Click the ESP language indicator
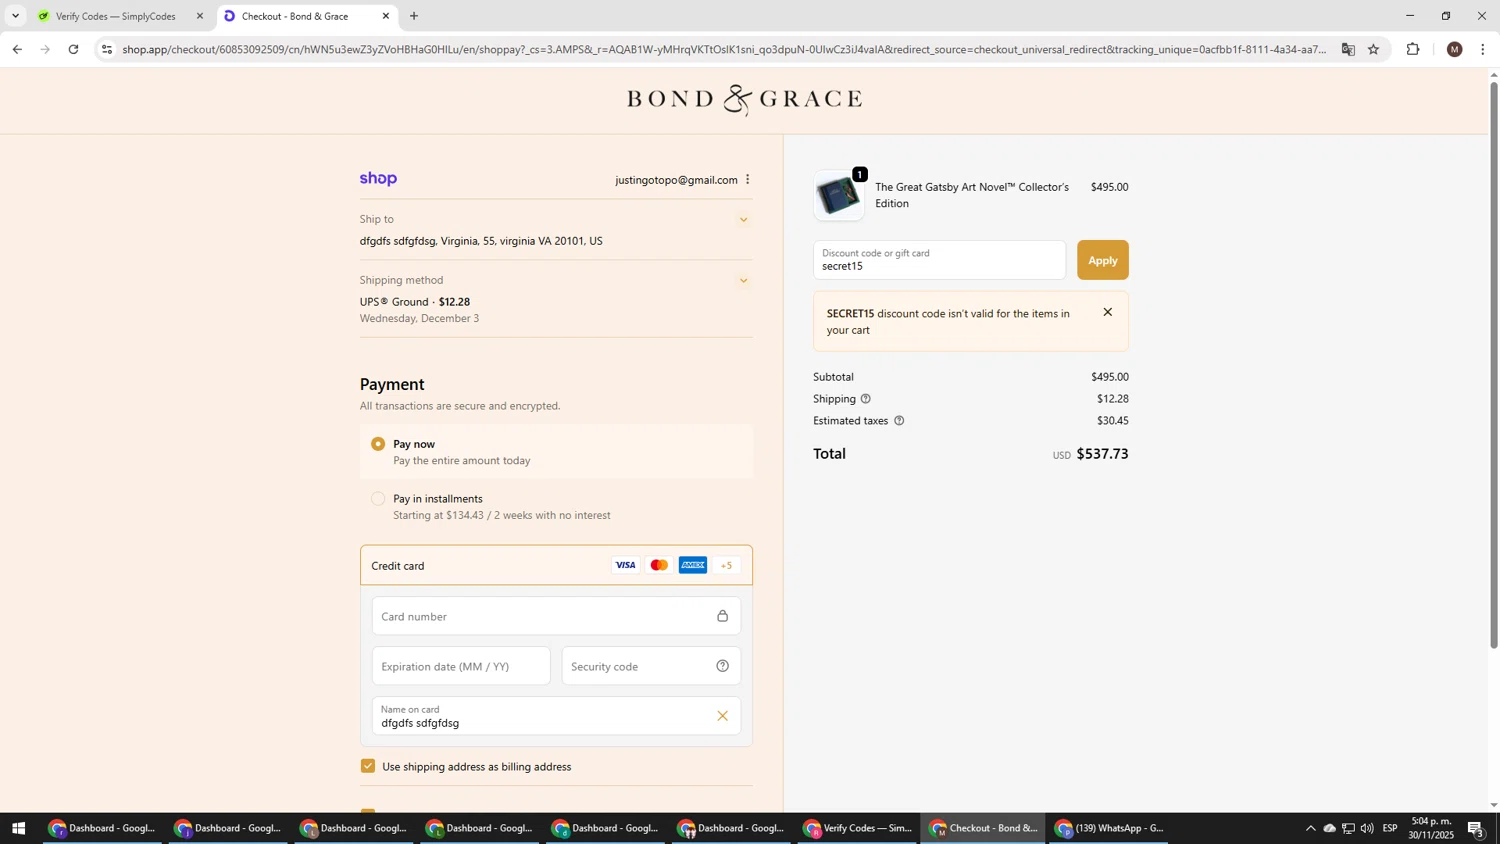Screen dimensions: 1500x844 1390,828
